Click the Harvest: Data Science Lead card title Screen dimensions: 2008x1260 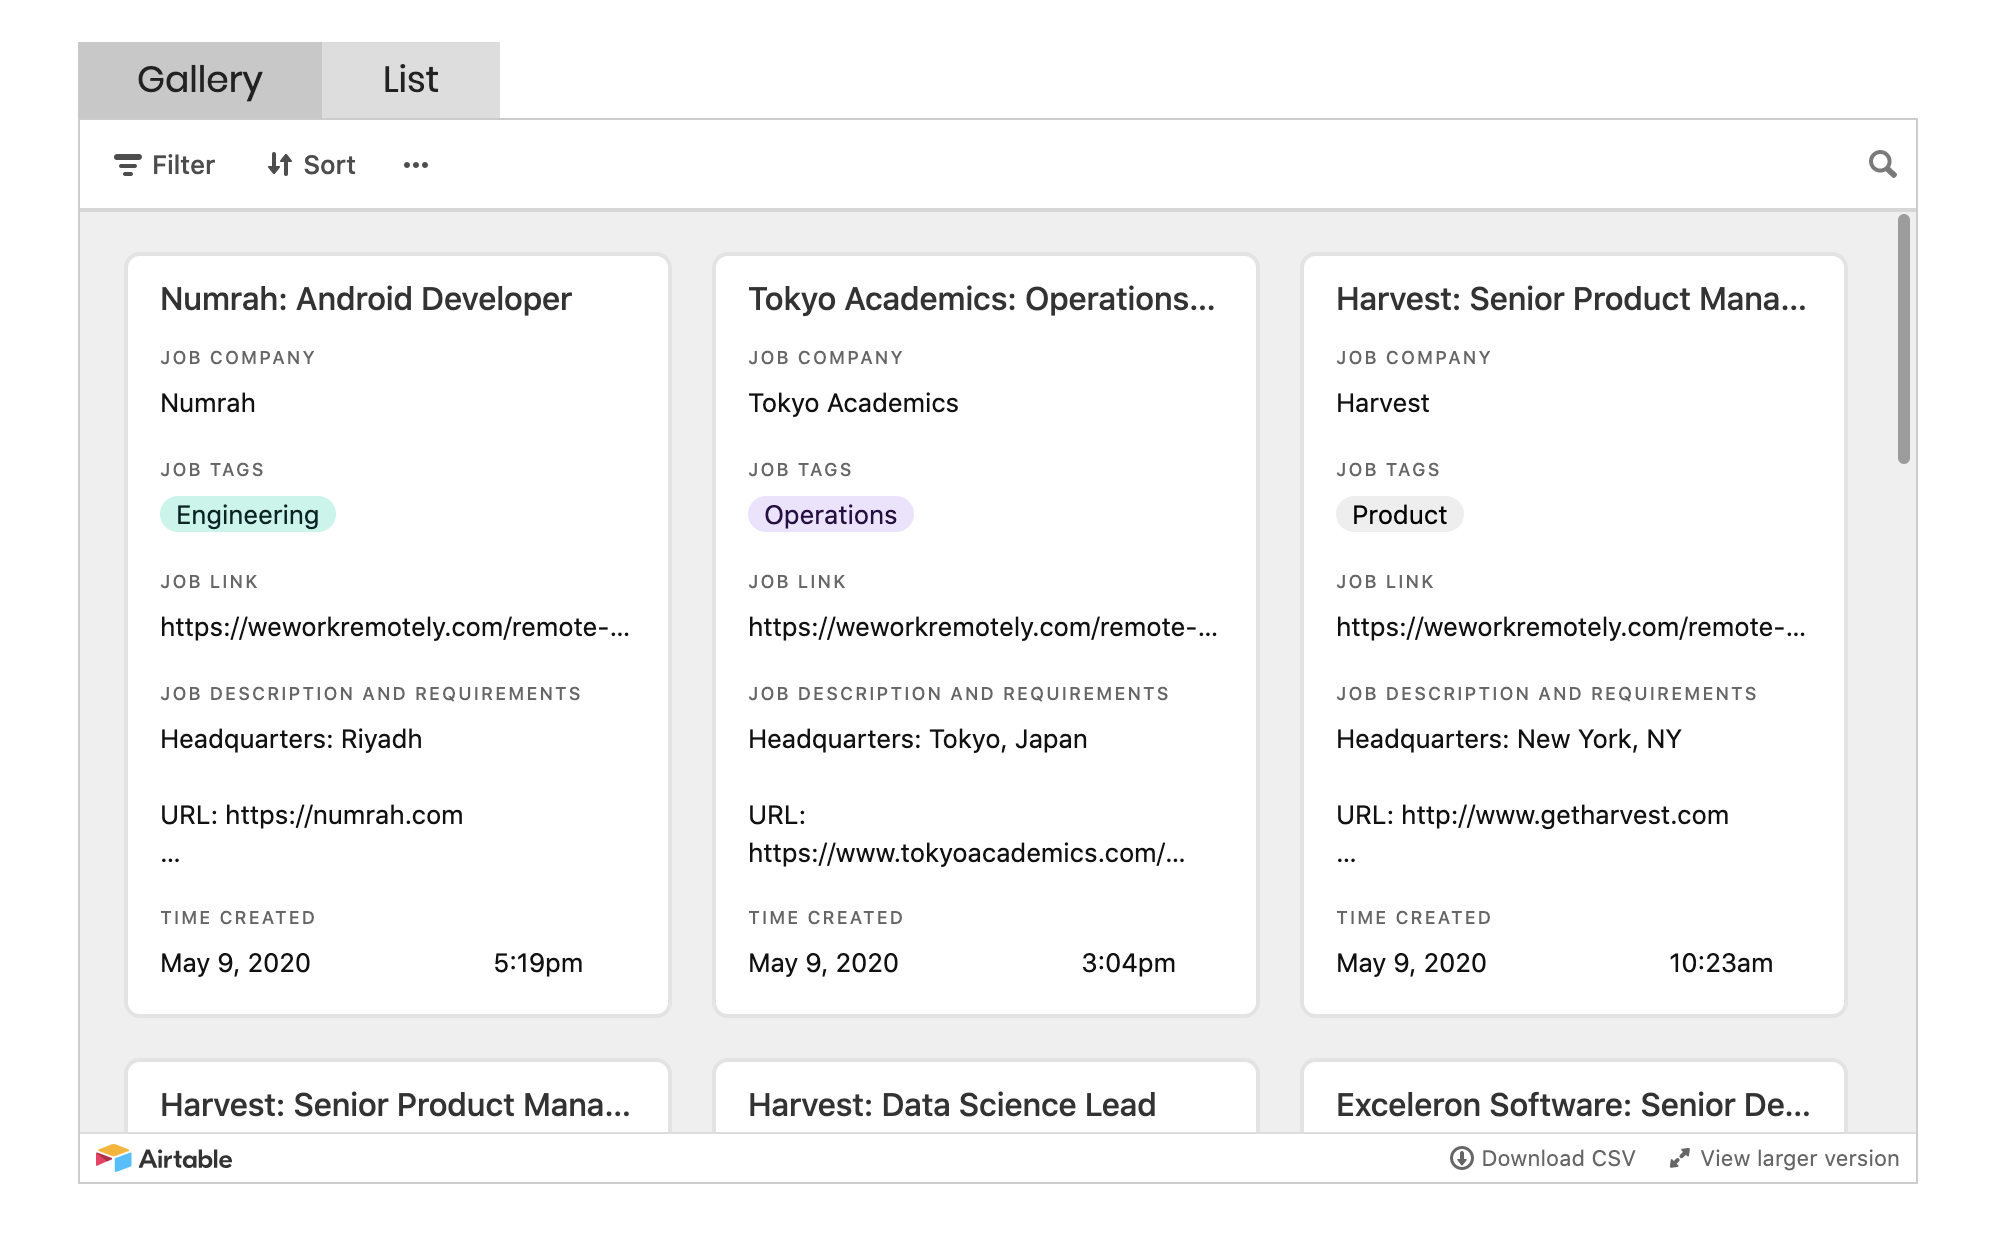coord(952,1105)
